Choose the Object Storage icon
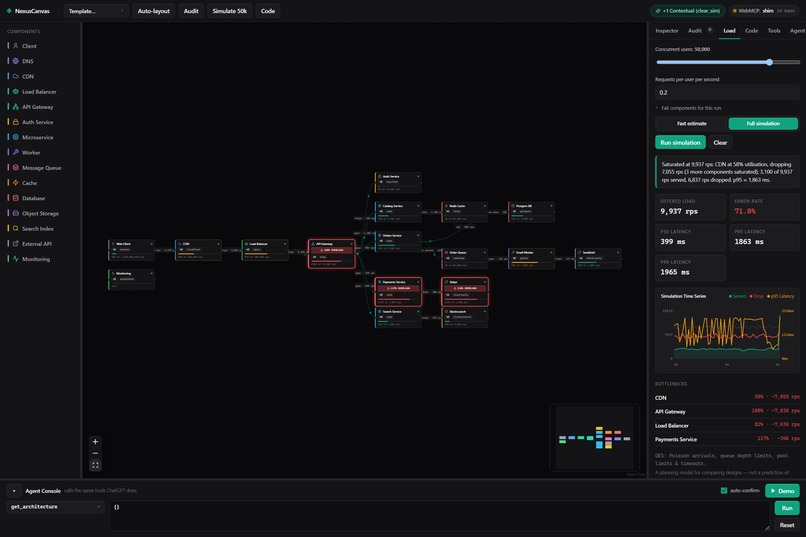 pos(15,213)
